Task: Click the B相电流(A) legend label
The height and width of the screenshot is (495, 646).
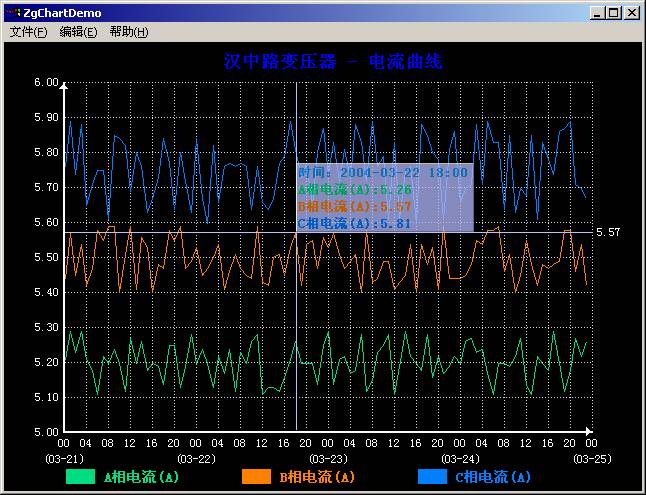Action: tap(317, 477)
